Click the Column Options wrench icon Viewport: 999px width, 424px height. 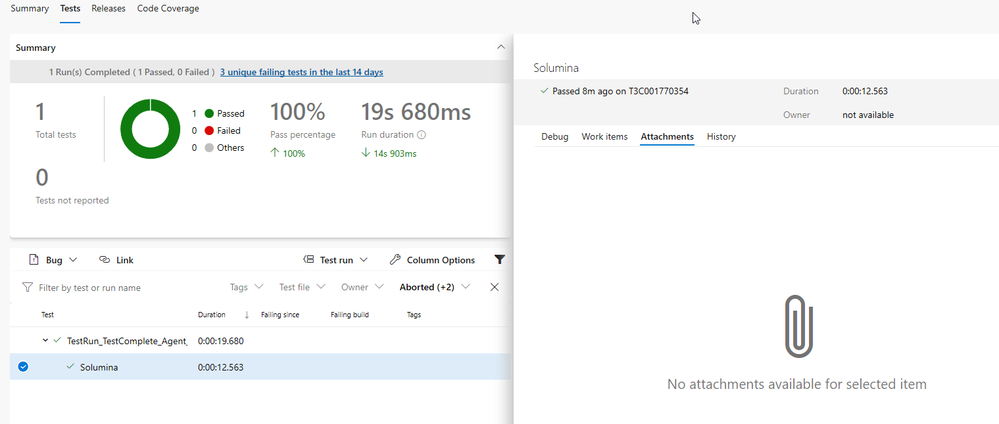tap(395, 260)
